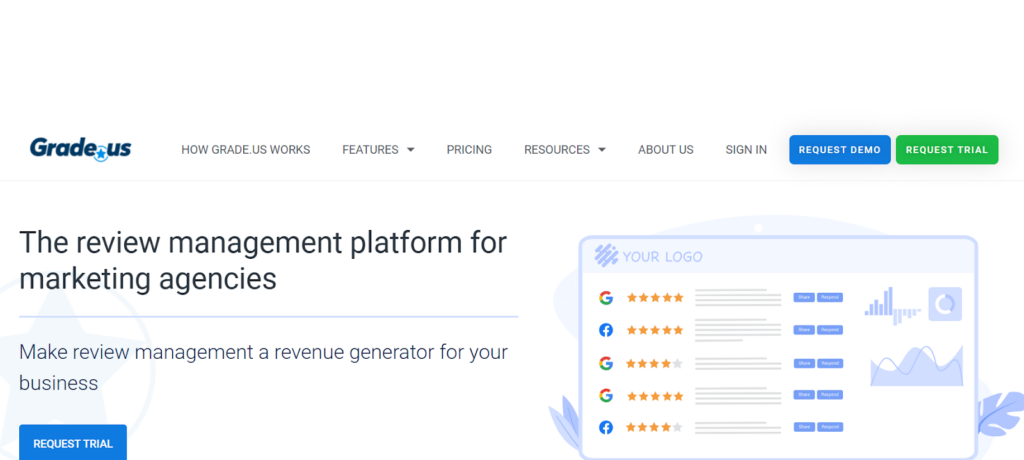Click the Grade.us logo
The width and height of the screenshot is (1024, 460).
(x=81, y=149)
